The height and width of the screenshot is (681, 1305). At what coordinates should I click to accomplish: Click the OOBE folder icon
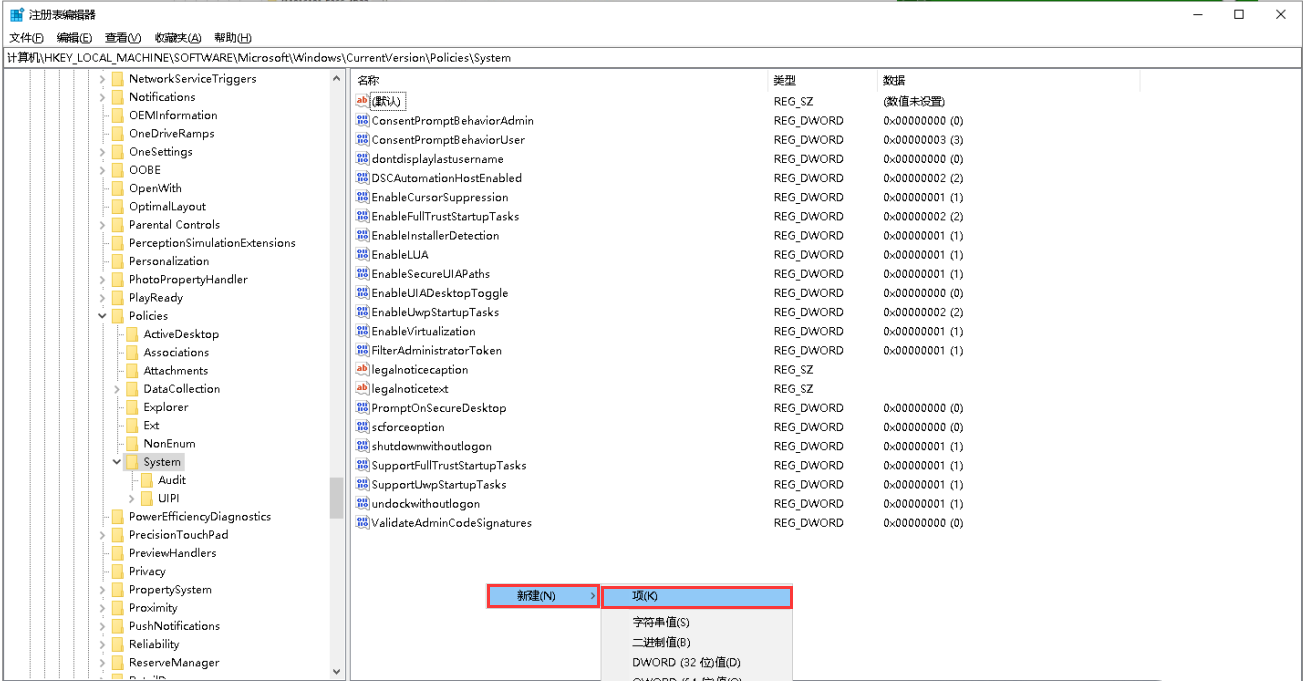(x=117, y=170)
